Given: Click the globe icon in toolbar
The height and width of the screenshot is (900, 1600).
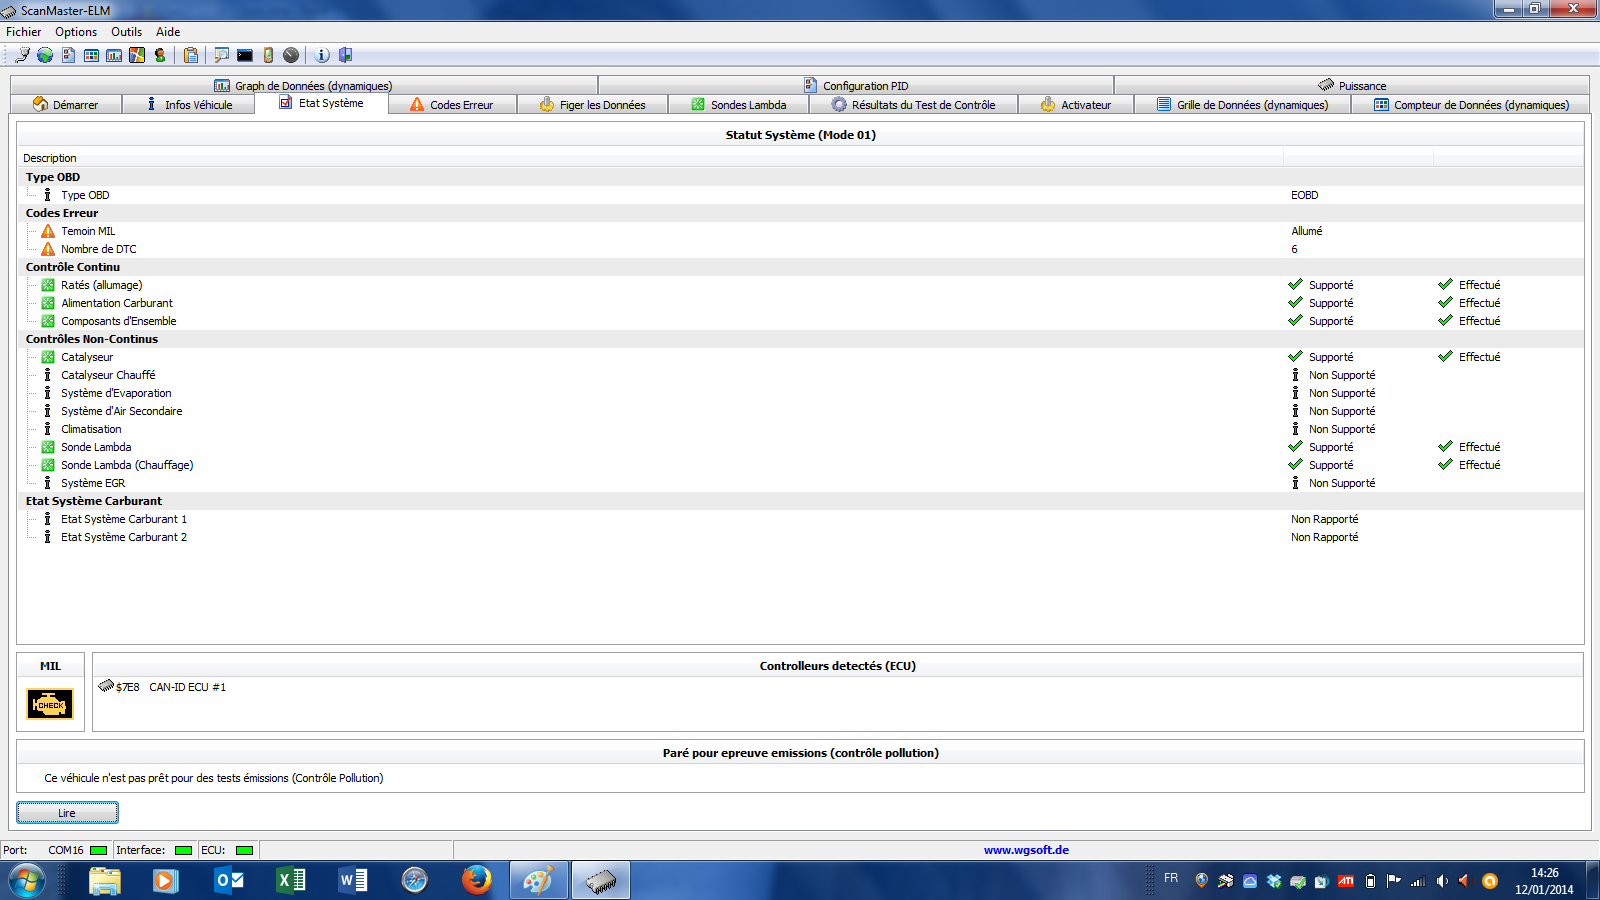Looking at the screenshot, I should coord(45,55).
